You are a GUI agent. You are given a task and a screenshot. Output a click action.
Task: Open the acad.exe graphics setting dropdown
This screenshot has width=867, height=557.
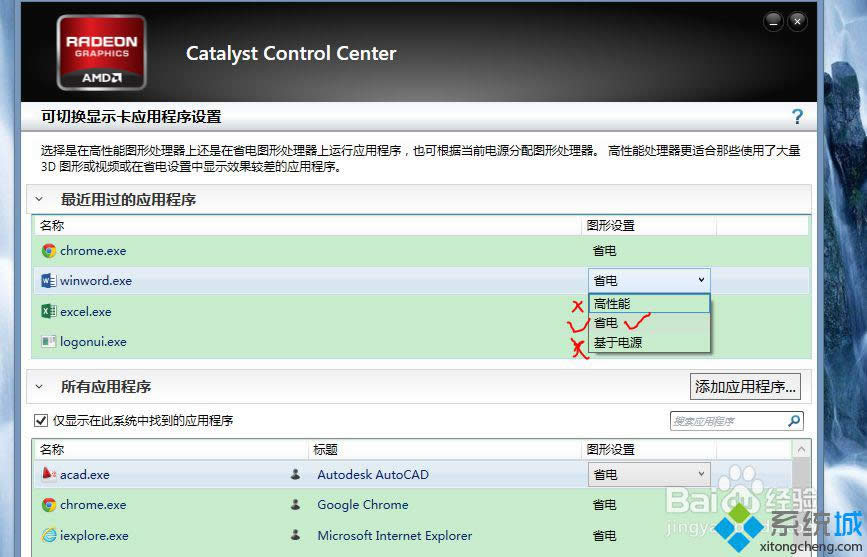[649, 475]
